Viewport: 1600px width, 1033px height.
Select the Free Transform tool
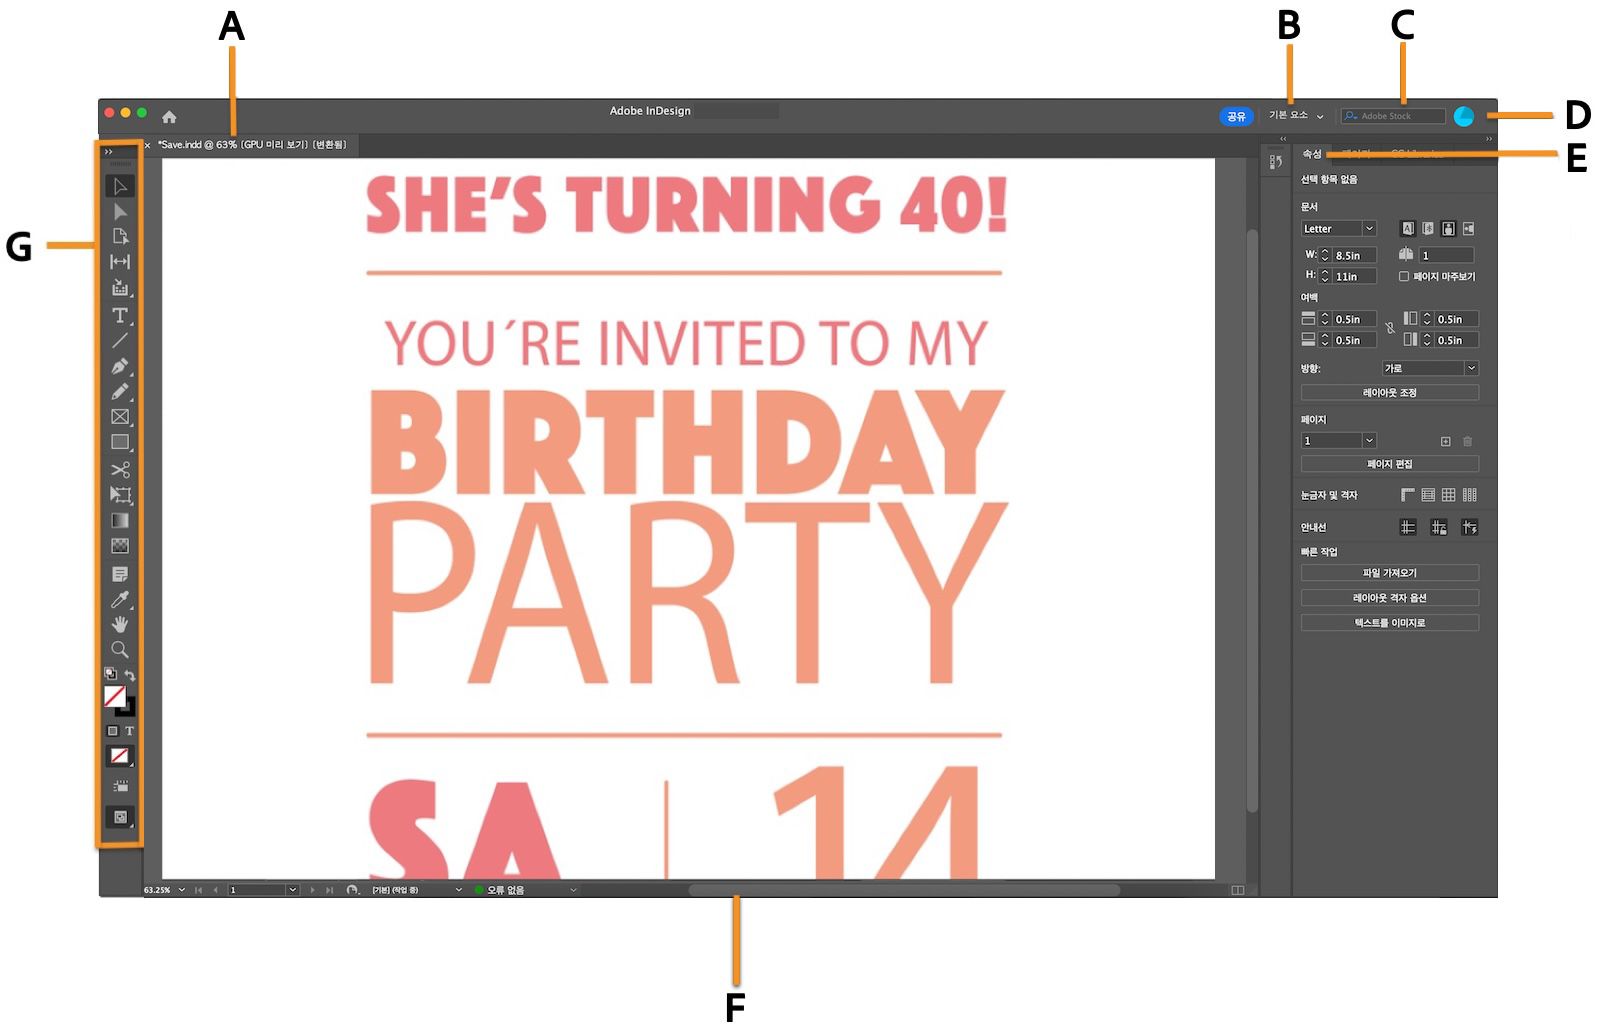click(x=120, y=495)
